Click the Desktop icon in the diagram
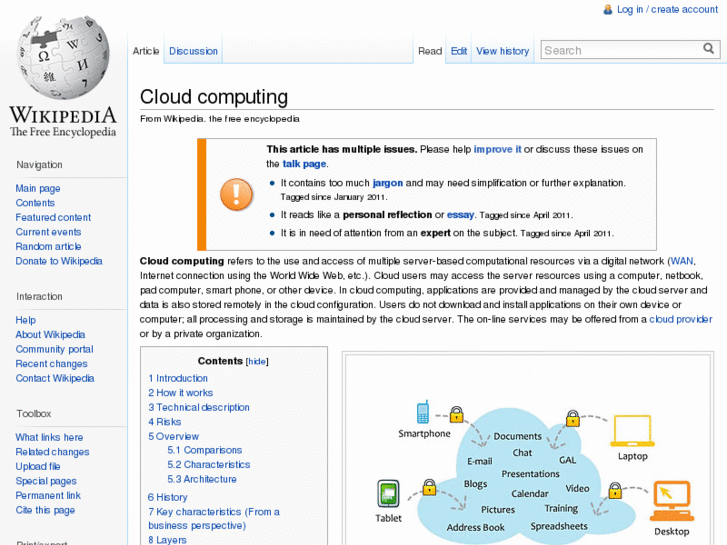Viewport: 727px width, 545px height. 671,501
